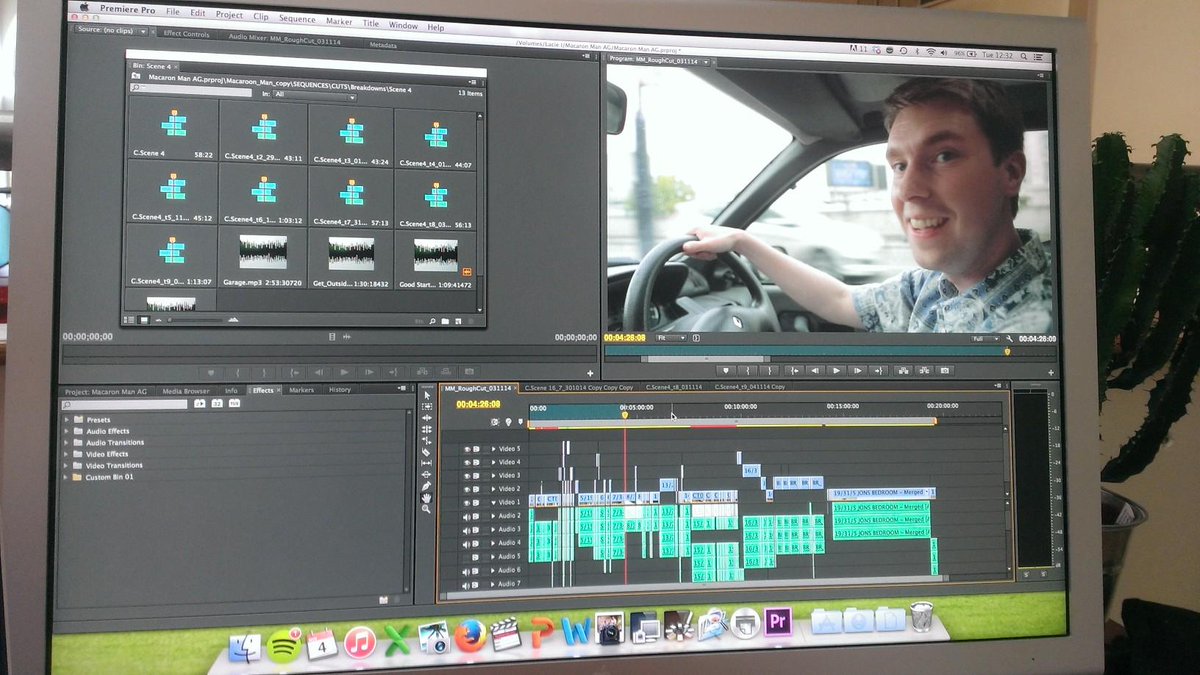This screenshot has height=675, width=1200.
Task: Select the Pen tool
Action: click(426, 486)
